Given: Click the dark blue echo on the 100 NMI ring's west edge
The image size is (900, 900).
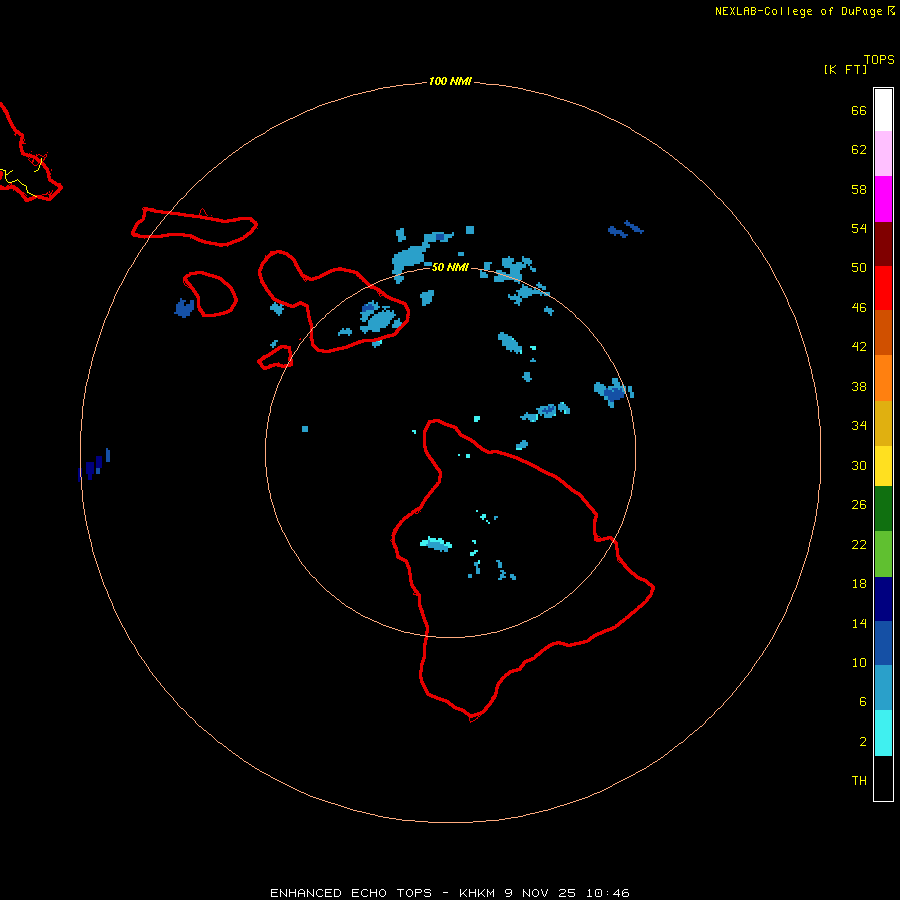Looking at the screenshot, I should (x=94, y=465).
